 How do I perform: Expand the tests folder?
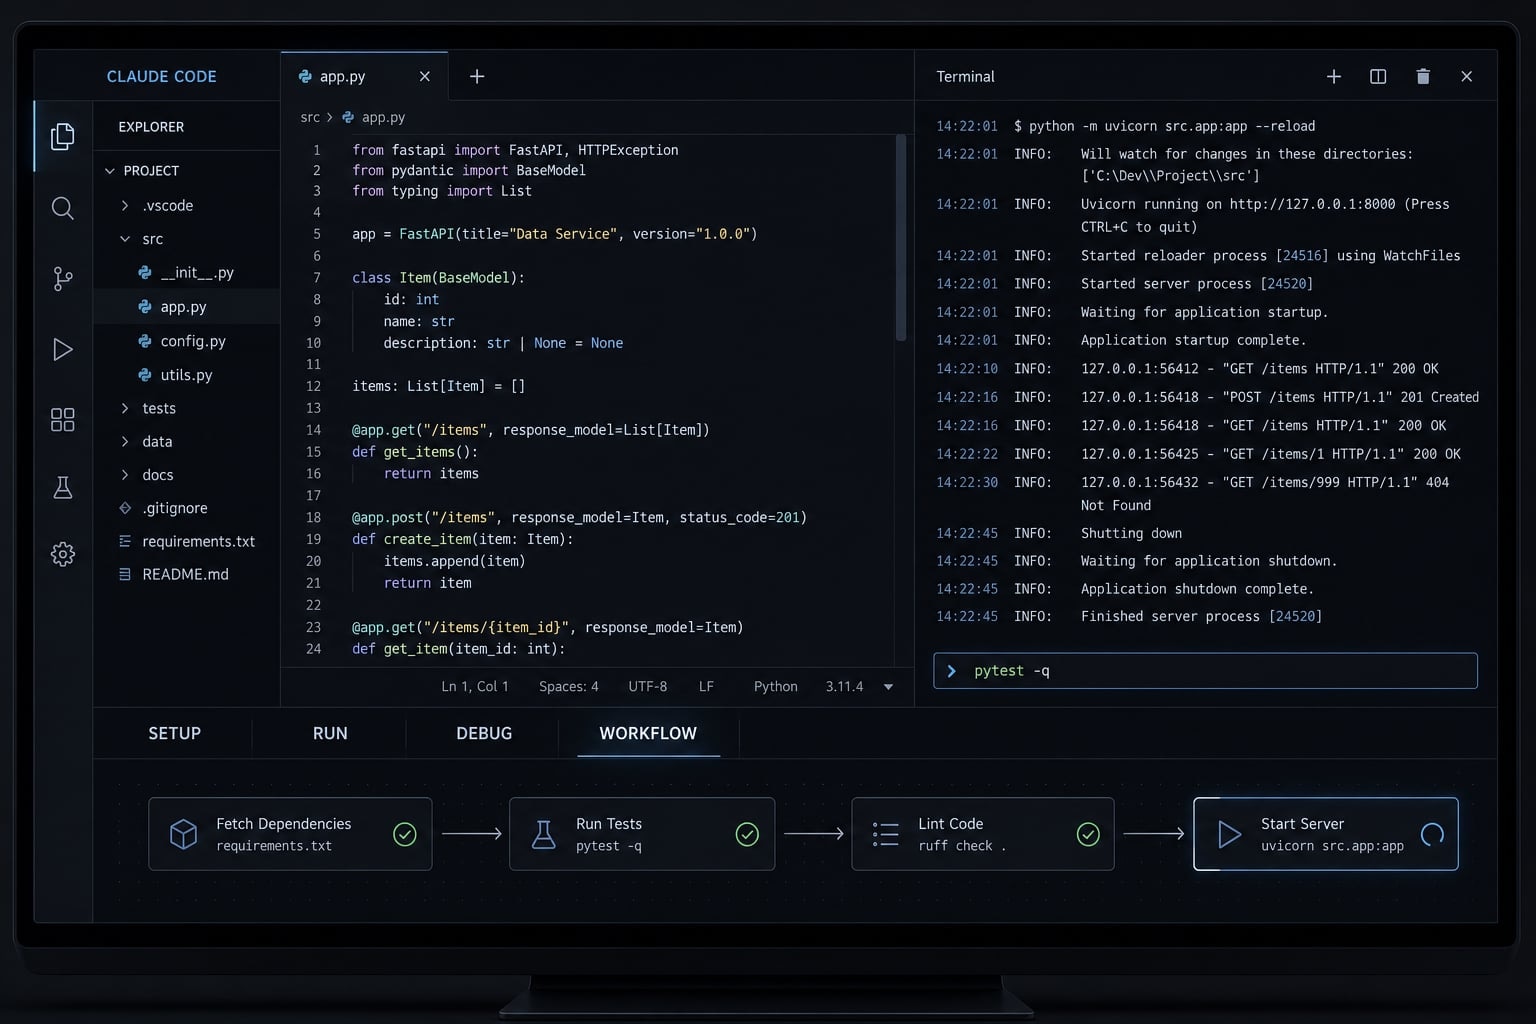(x=125, y=408)
